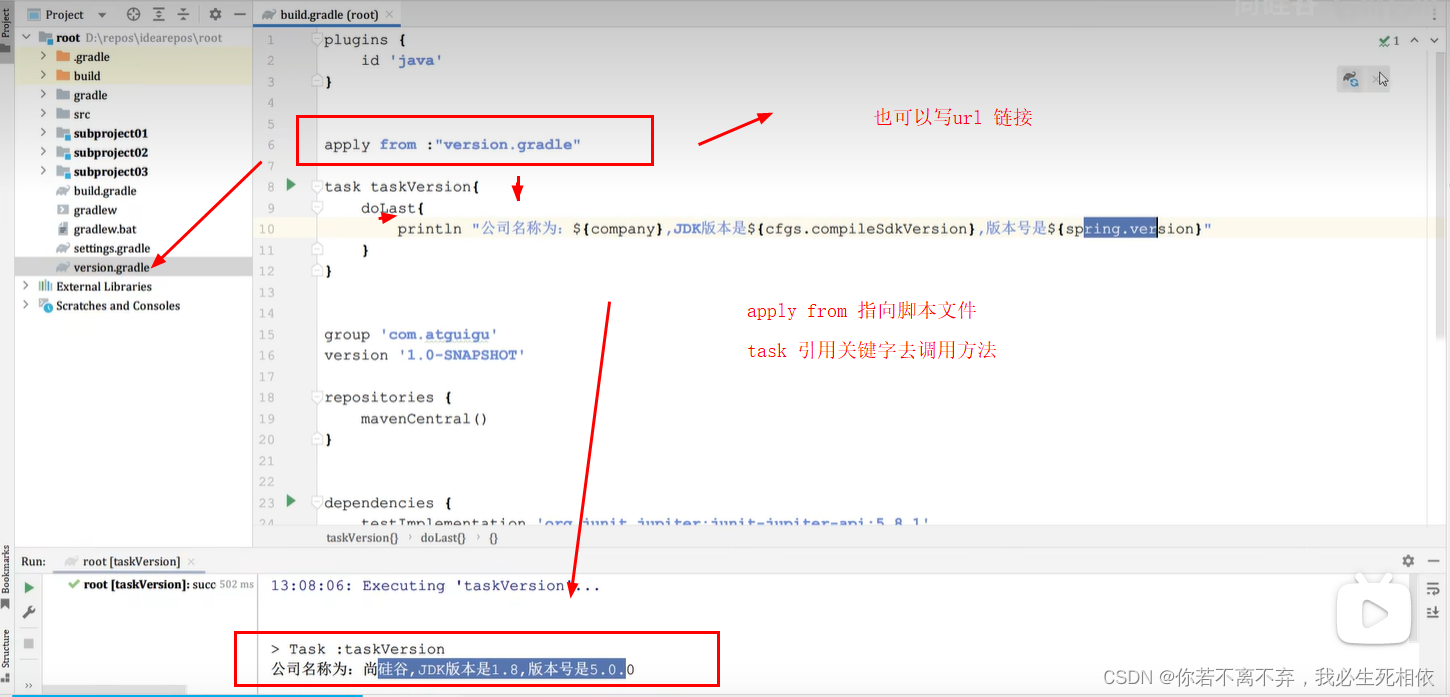Expand the .gradle folder
Viewport: 1450px width, 697px height.
[44, 57]
